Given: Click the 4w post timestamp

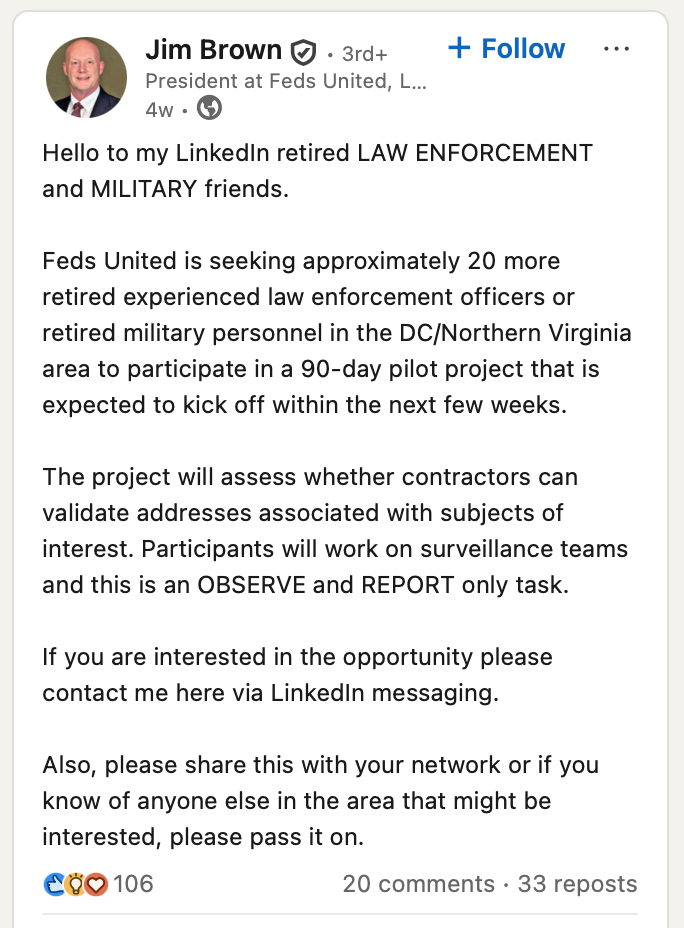Looking at the screenshot, I should (x=159, y=110).
